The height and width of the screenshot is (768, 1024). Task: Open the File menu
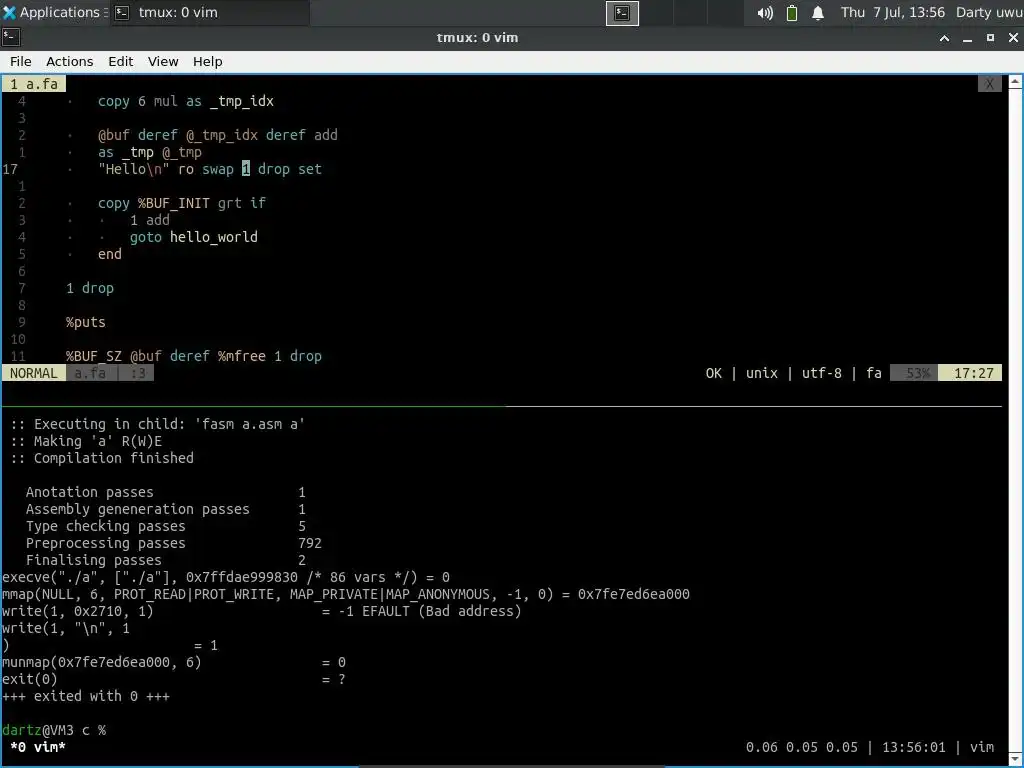tap(20, 61)
